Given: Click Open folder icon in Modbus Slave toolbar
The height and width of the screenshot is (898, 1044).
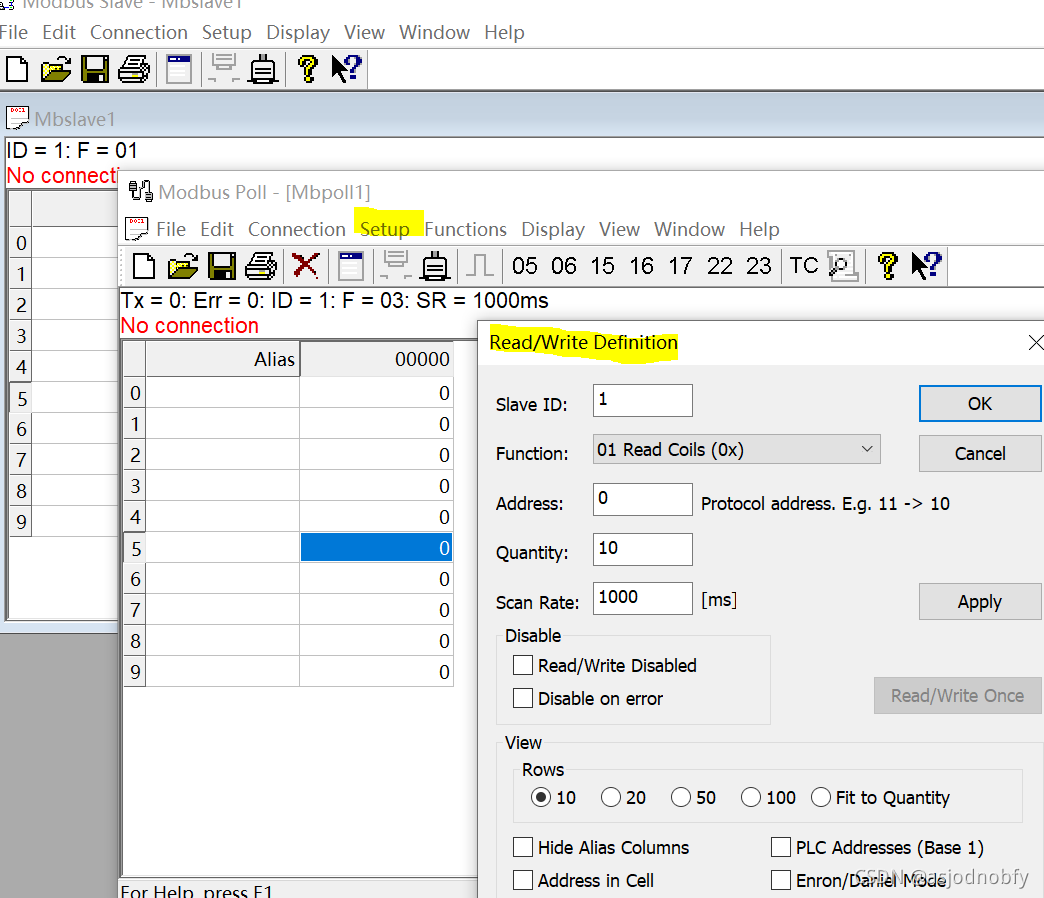Looking at the screenshot, I should click(x=56, y=69).
